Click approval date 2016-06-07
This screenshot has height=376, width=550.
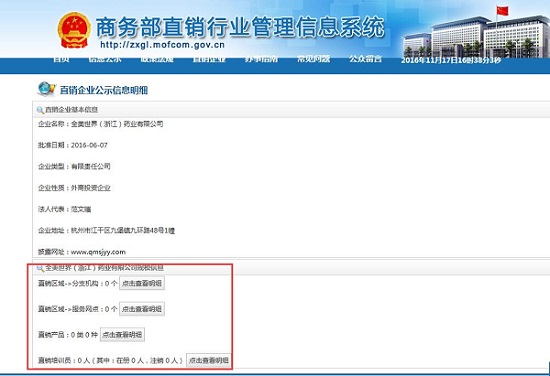pos(89,145)
